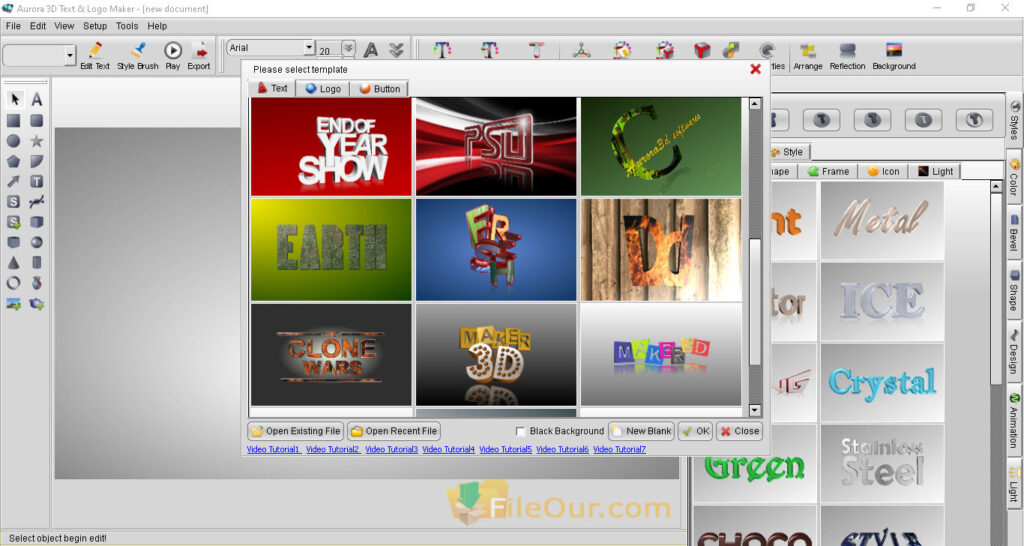This screenshot has width=1024, height=546.
Task: Open the Styles vertical side tab
Action: [x=1014, y=121]
